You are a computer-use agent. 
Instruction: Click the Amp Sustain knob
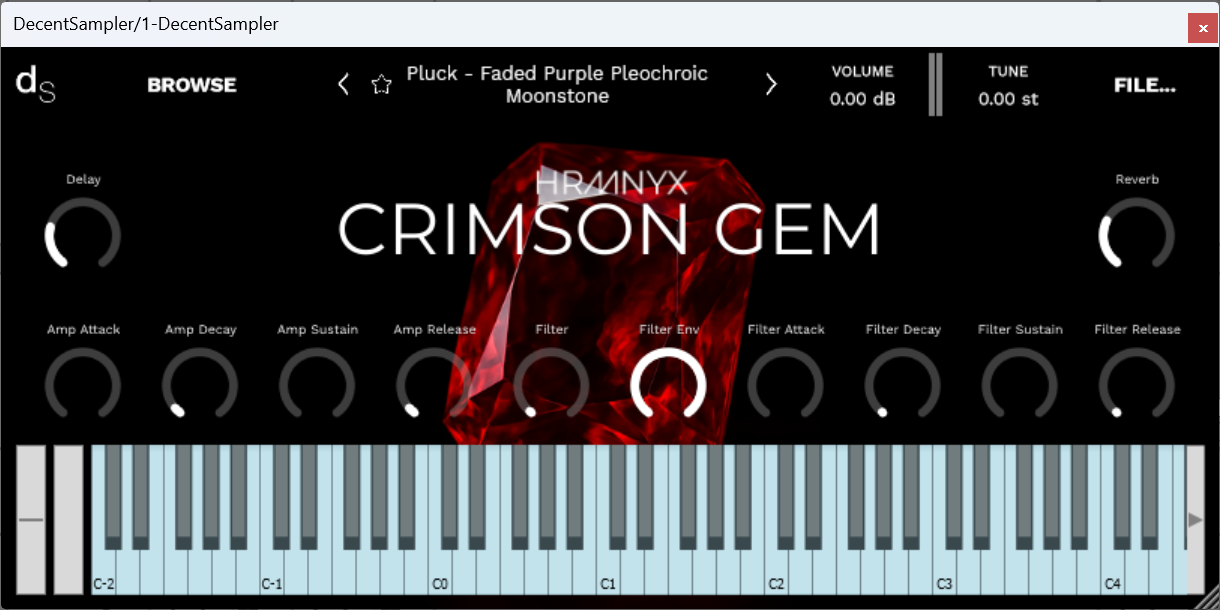tap(317, 386)
